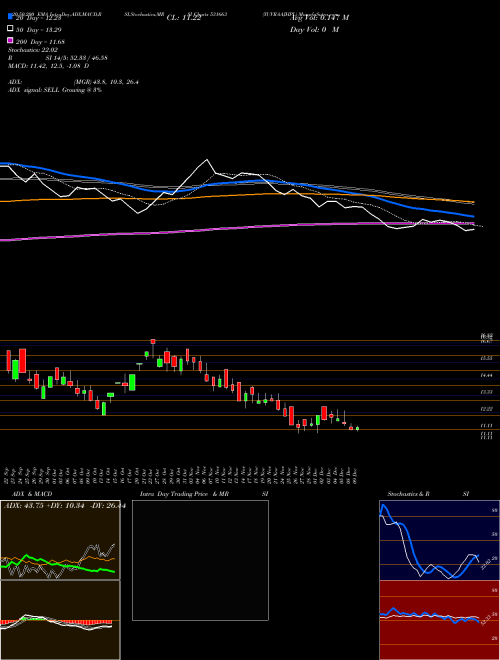Click the 'Day Vol: 0 M' text
Screen dimensions: 500x660
click(314, 29)
